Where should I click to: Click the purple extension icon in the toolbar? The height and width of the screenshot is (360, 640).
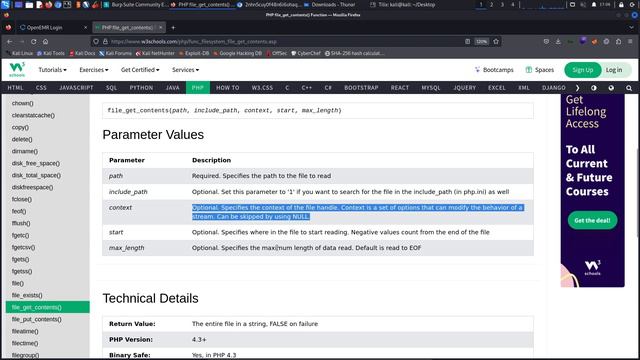tap(582, 41)
